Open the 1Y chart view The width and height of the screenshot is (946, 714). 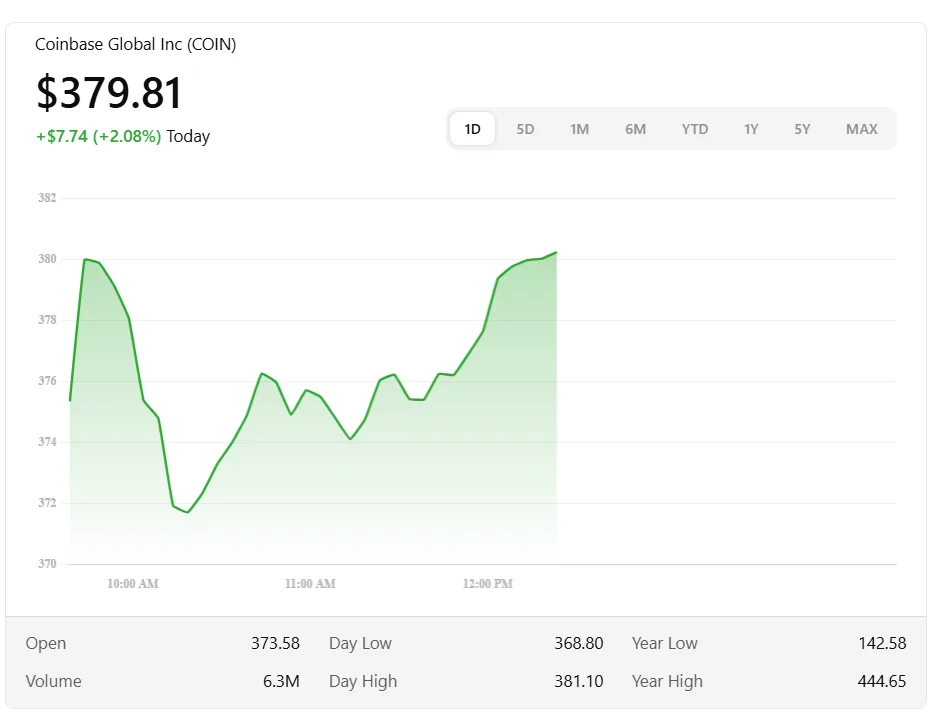(751, 129)
